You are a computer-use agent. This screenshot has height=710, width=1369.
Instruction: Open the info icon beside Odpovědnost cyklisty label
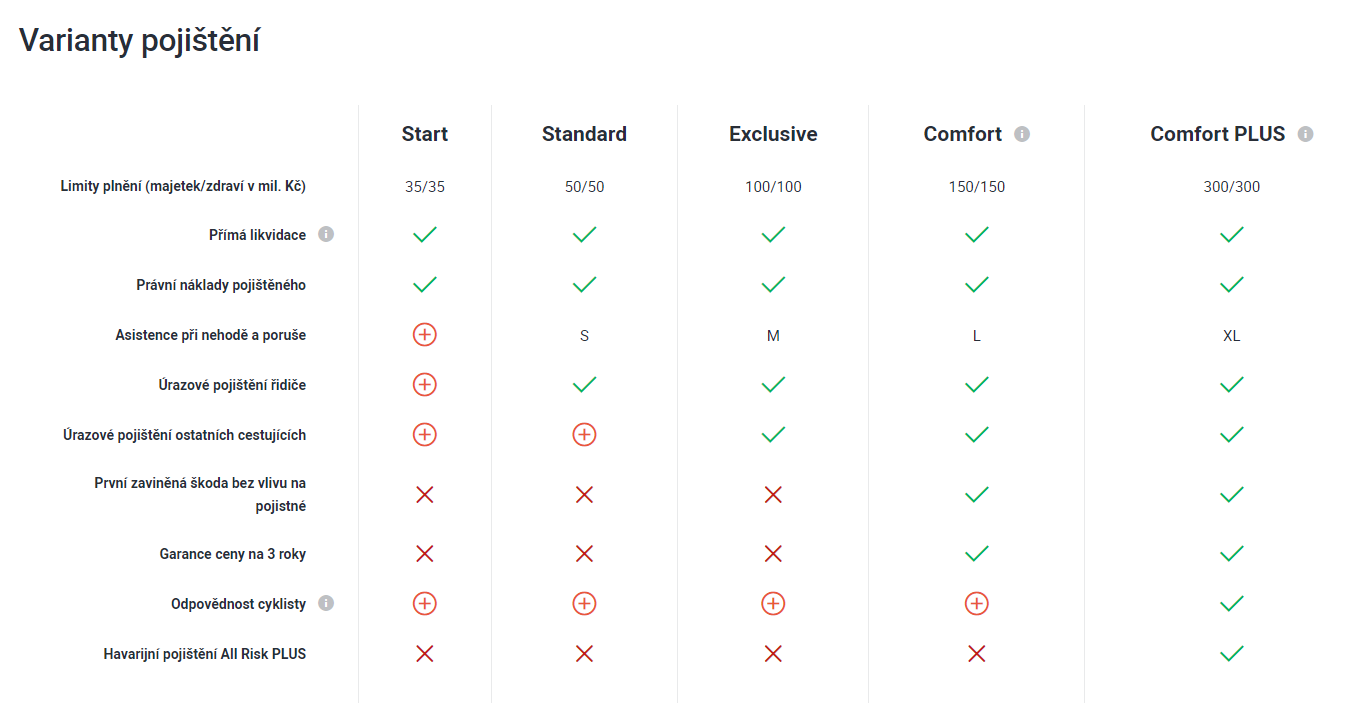326,603
